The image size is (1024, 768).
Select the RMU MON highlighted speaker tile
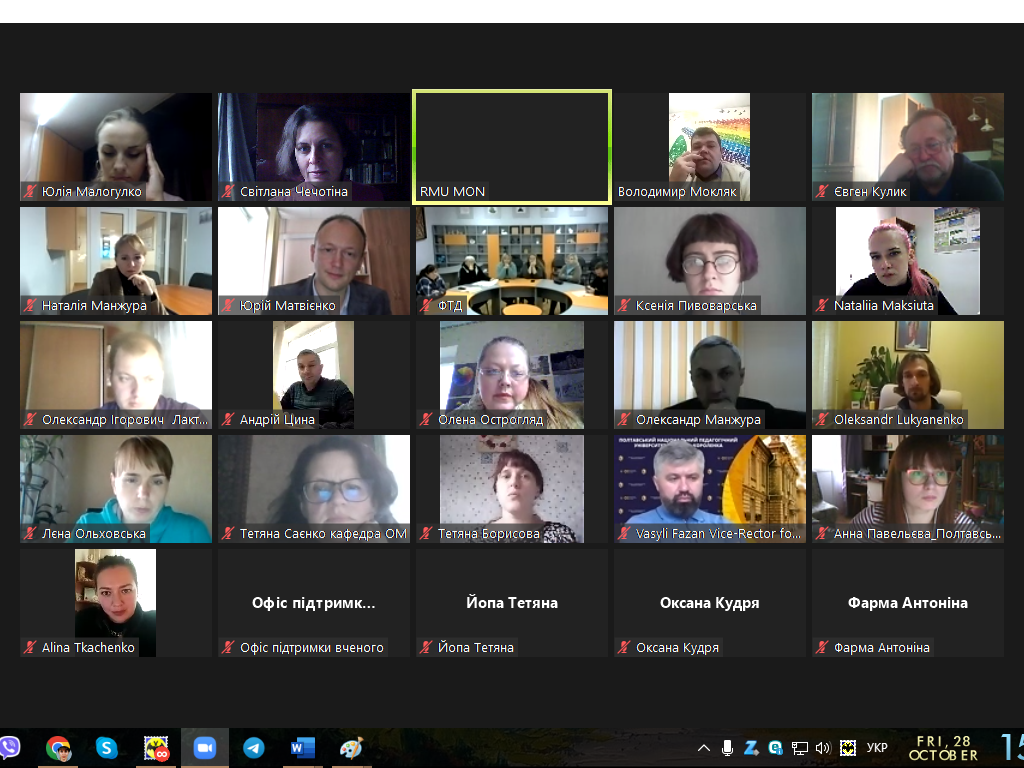[511, 146]
